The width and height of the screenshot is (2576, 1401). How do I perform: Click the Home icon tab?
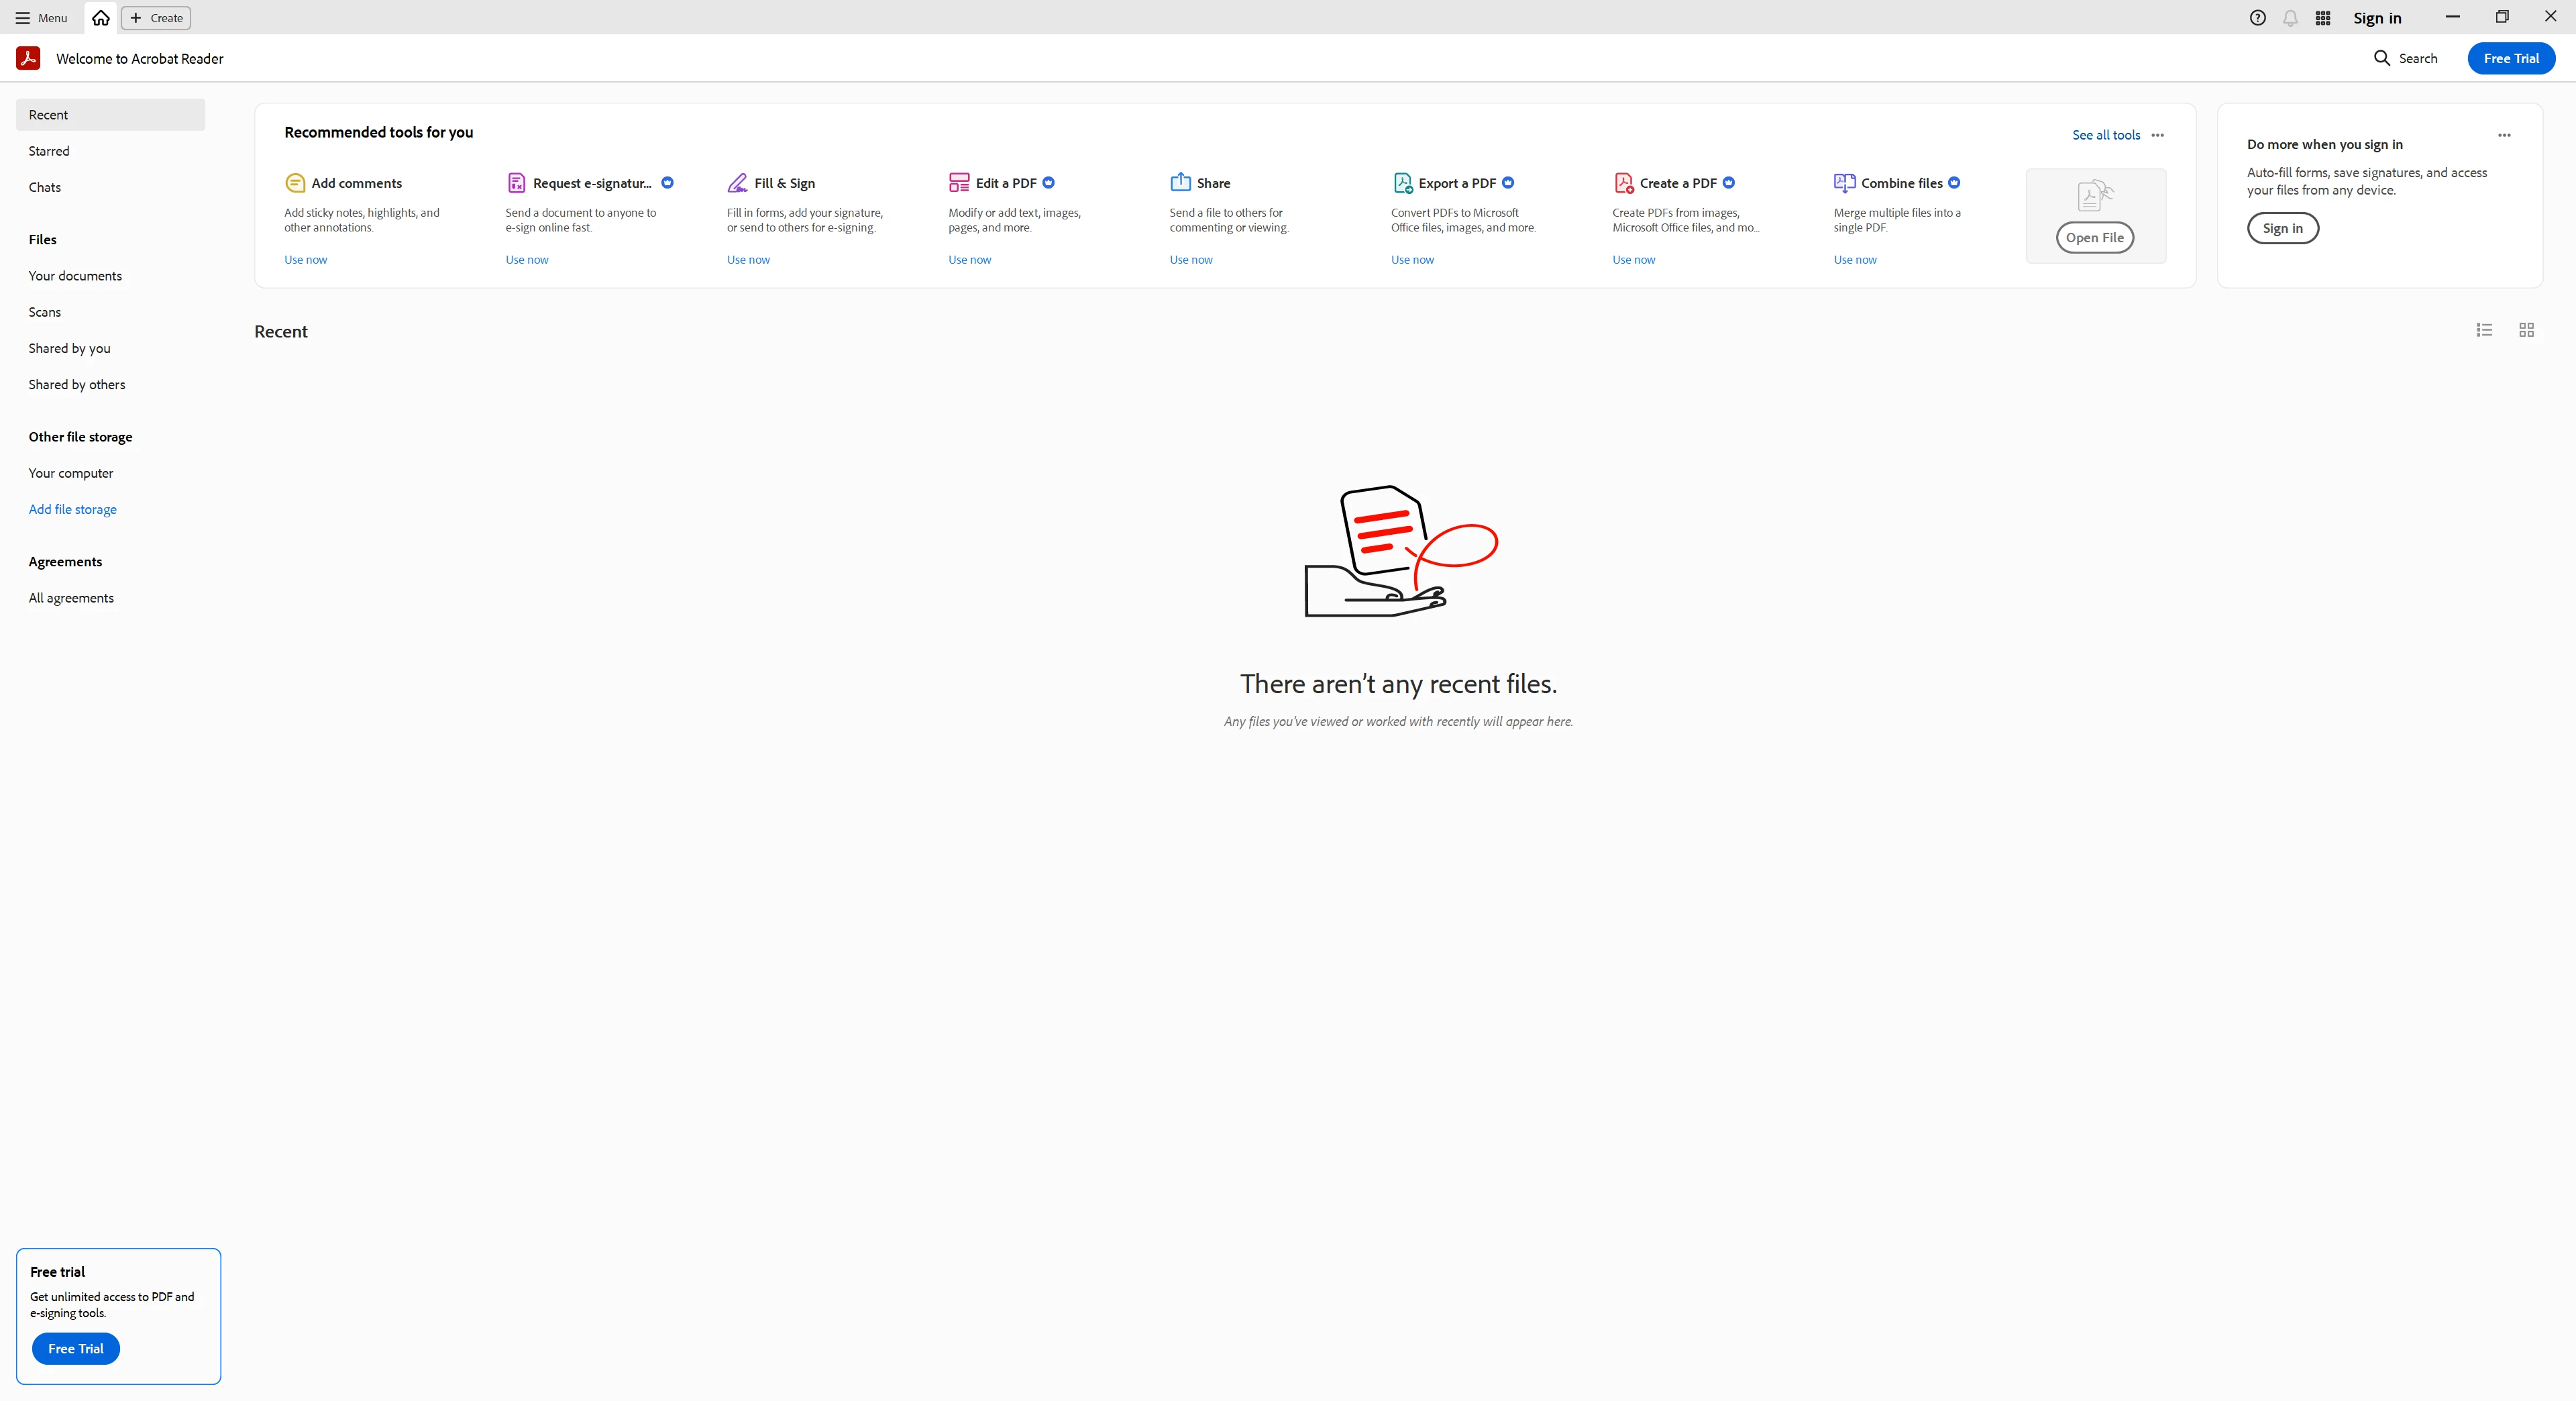tap(100, 18)
